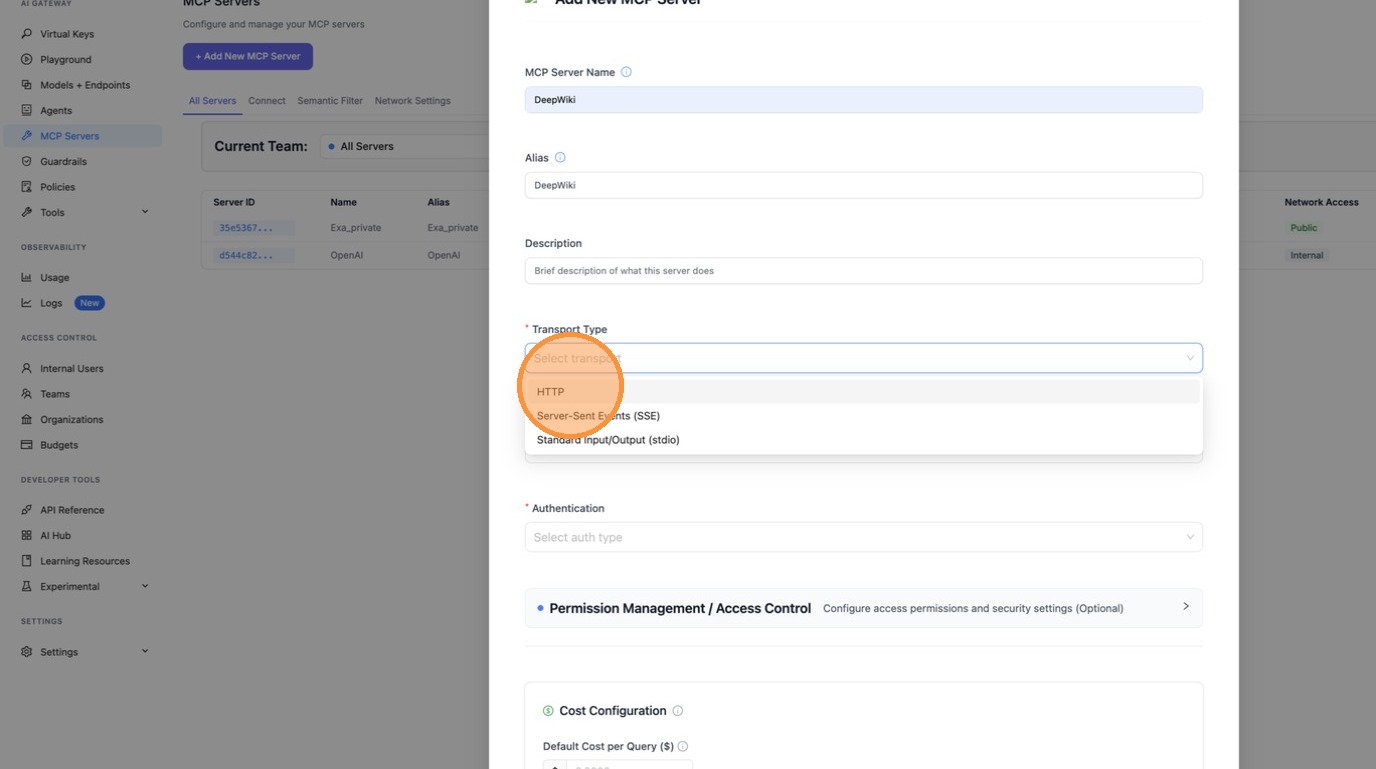This screenshot has width=1376, height=769.
Task: Click info icon by Default Cost per Query
Action: point(683,746)
